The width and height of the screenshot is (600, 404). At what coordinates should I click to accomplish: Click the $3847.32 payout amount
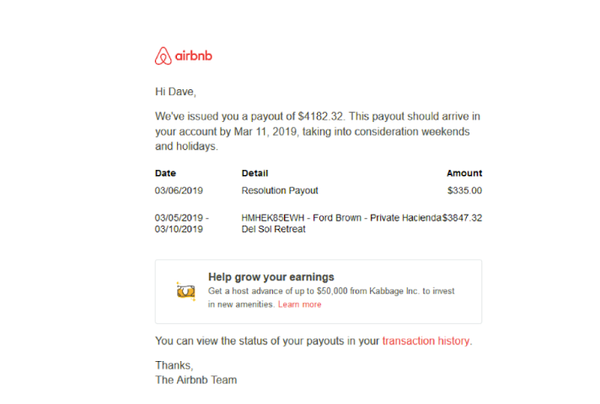point(463,217)
